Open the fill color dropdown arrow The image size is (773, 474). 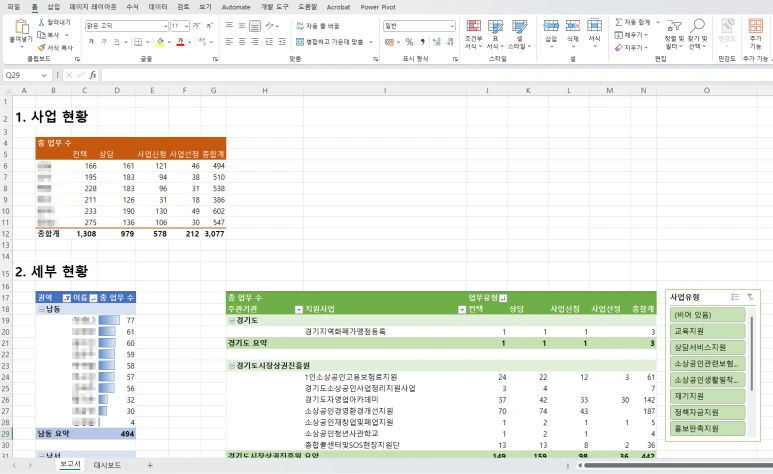tap(169, 42)
